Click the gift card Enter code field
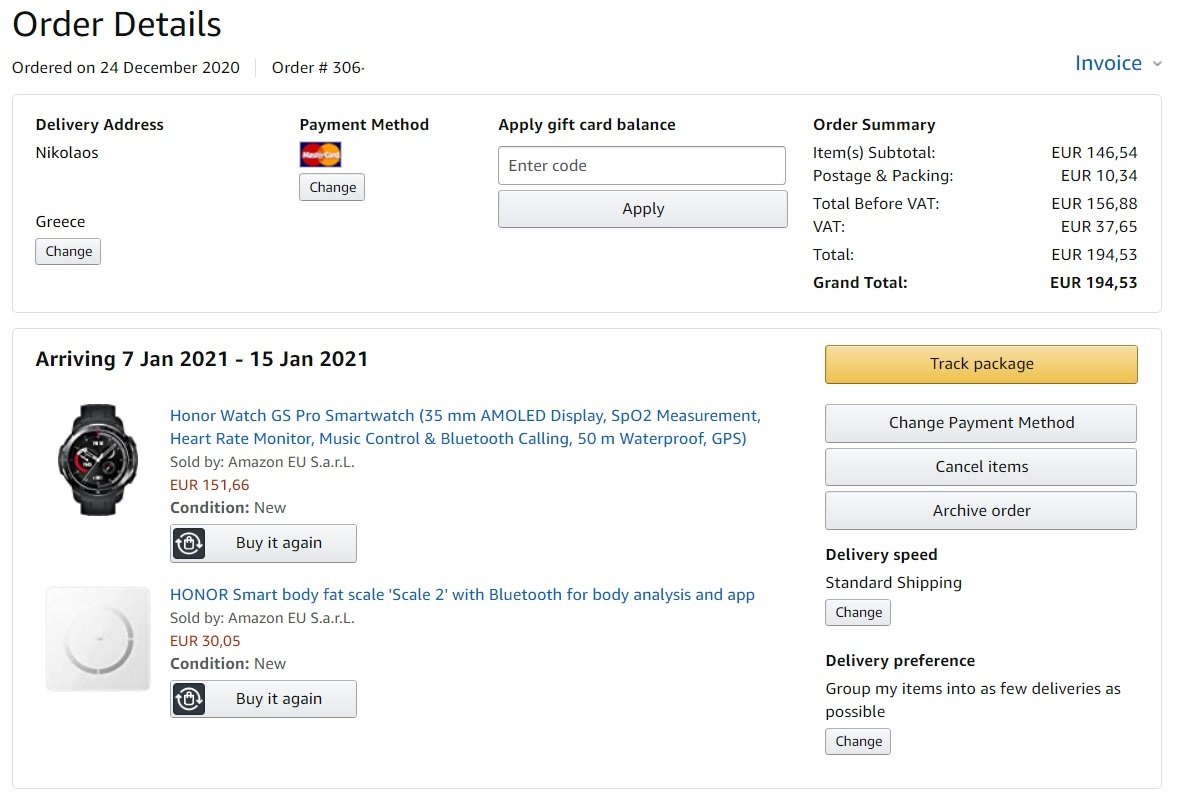Screen dimensions: 1184x809 click(642, 166)
